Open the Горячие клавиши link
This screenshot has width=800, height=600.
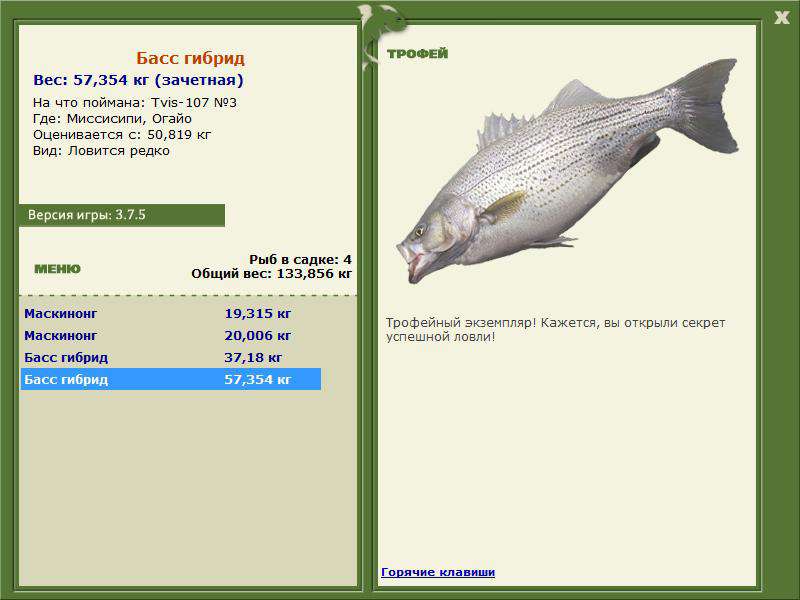(x=438, y=572)
